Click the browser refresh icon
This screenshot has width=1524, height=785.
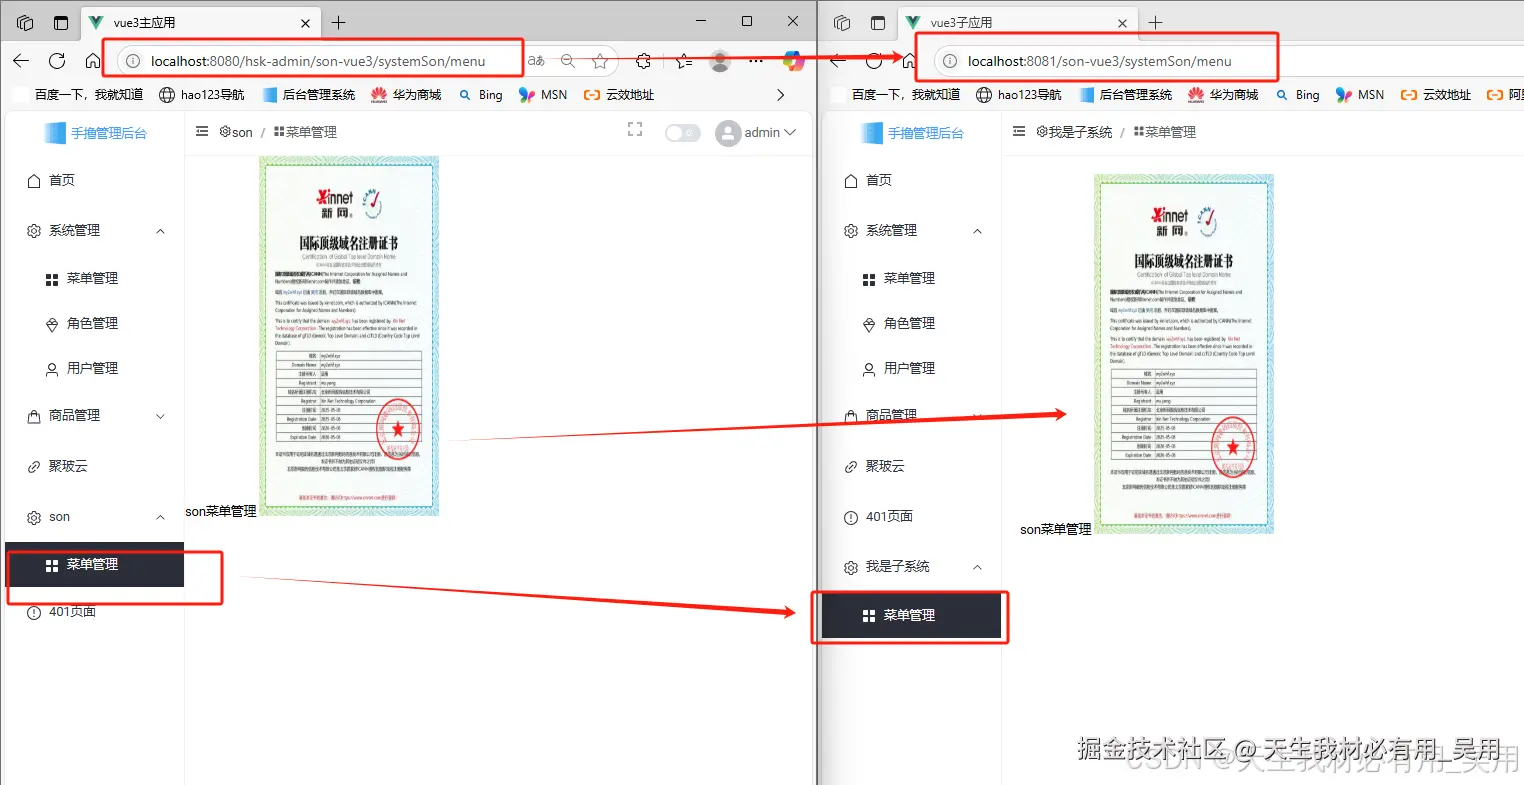point(59,60)
